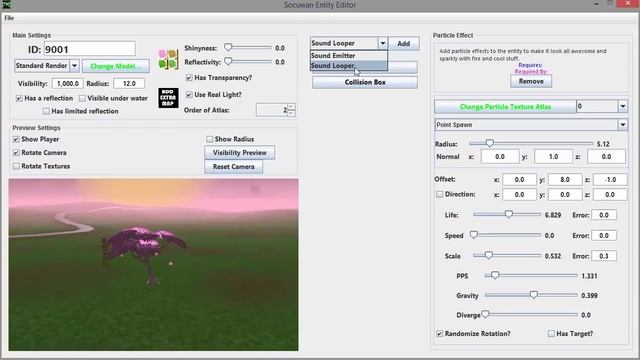Click the Normal z input field
Image resolution: width=640 pixels, height=360 pixels.
pyautogui.click(x=606, y=157)
